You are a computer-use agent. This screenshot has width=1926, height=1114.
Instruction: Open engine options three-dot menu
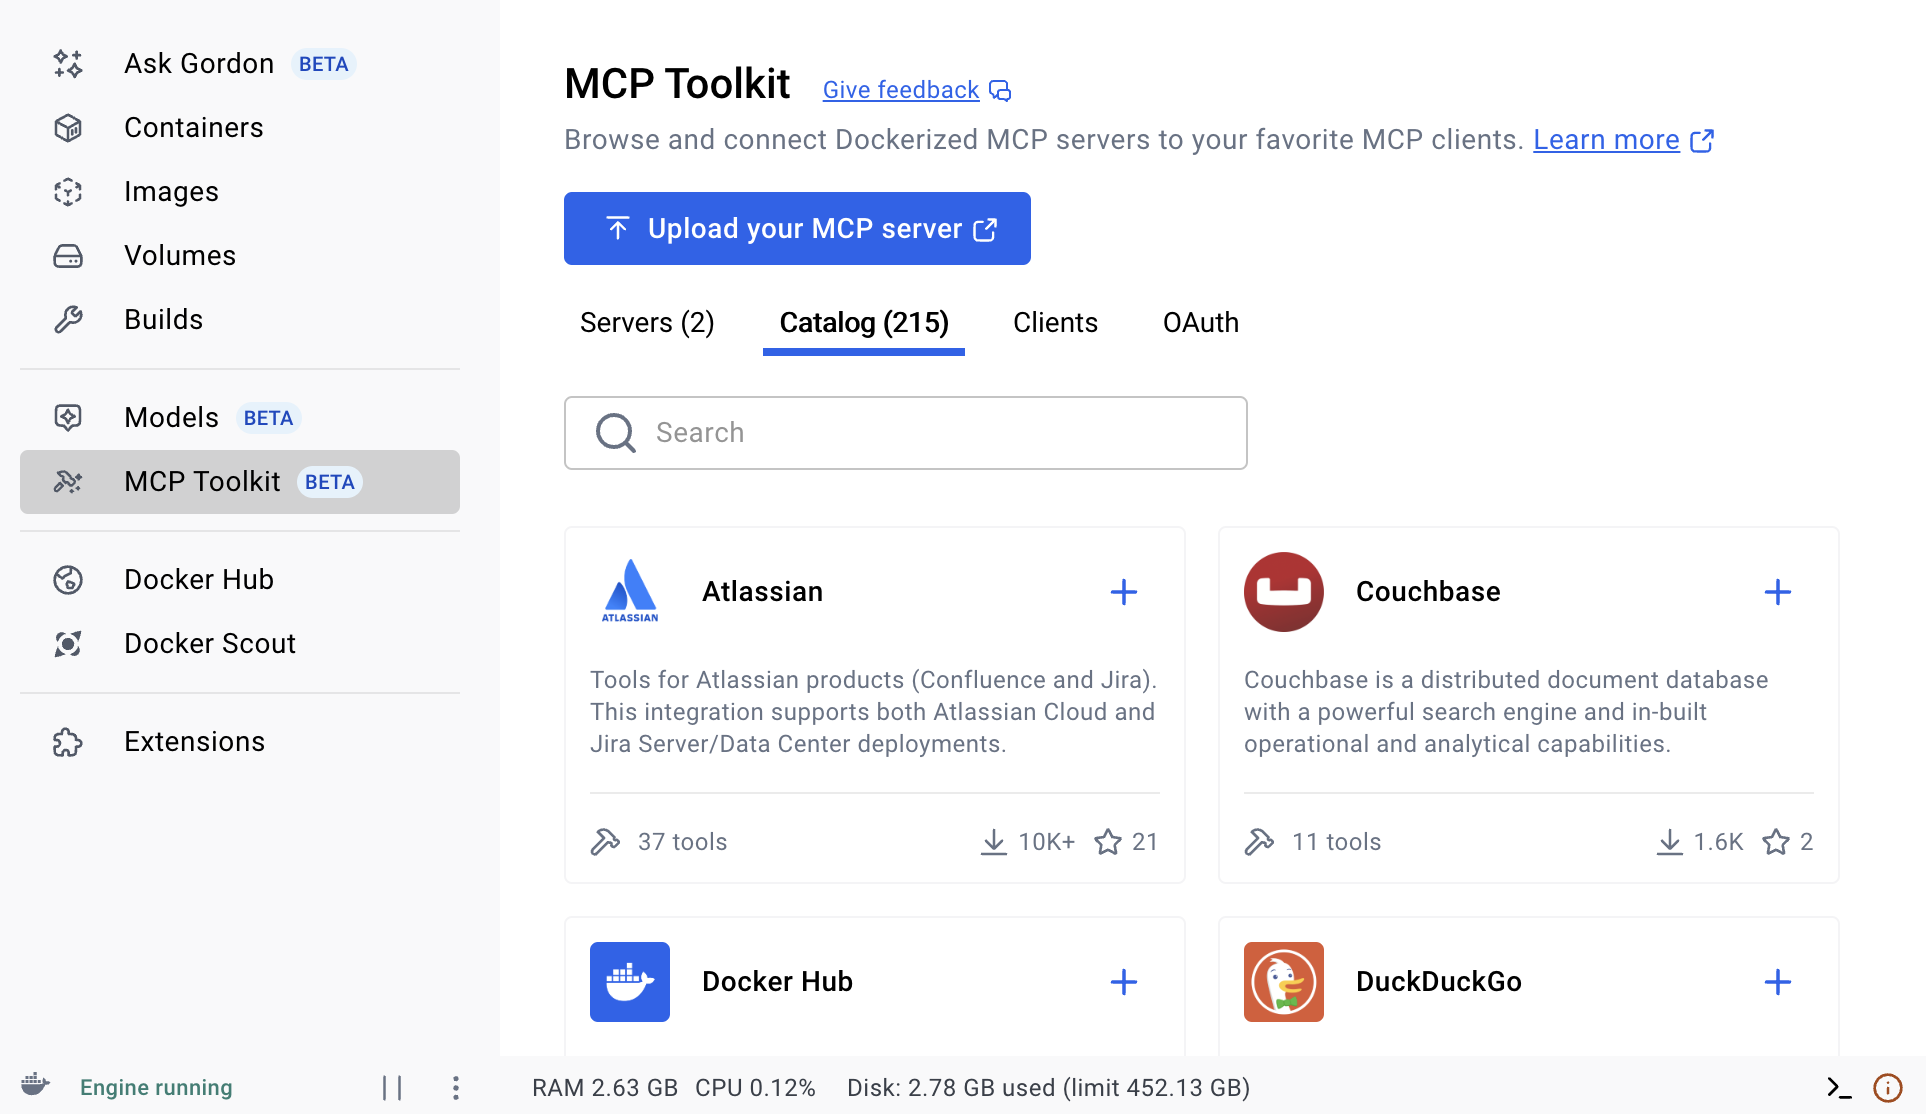[x=455, y=1088]
